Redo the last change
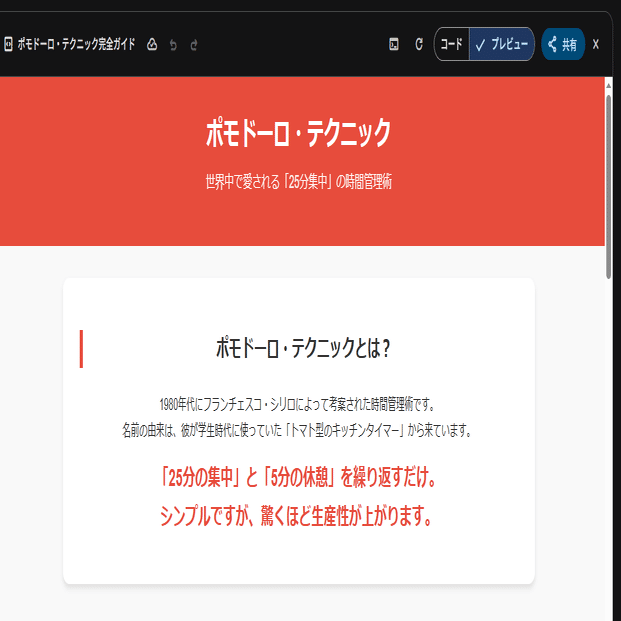 coord(194,45)
